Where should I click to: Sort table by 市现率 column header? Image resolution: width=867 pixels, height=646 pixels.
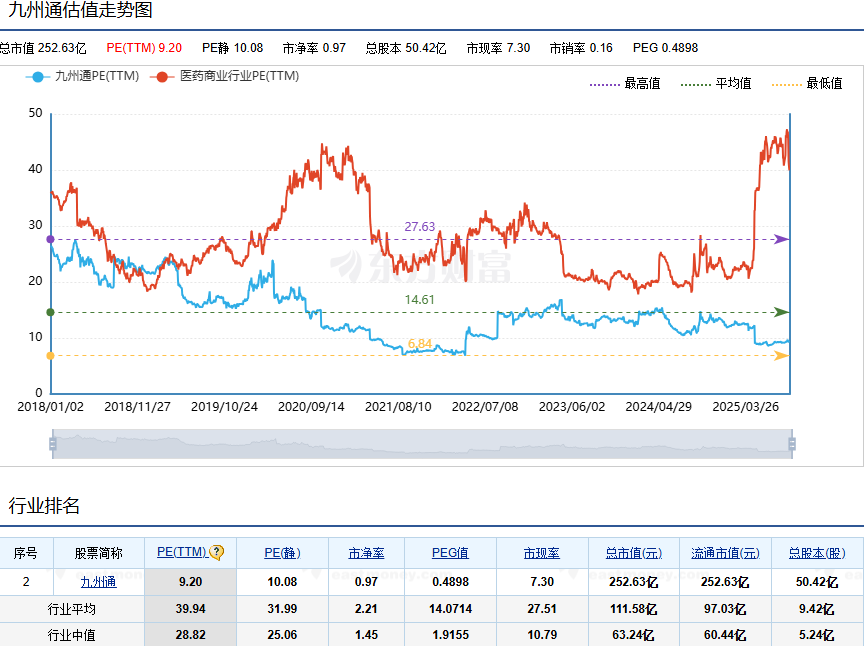point(541,553)
